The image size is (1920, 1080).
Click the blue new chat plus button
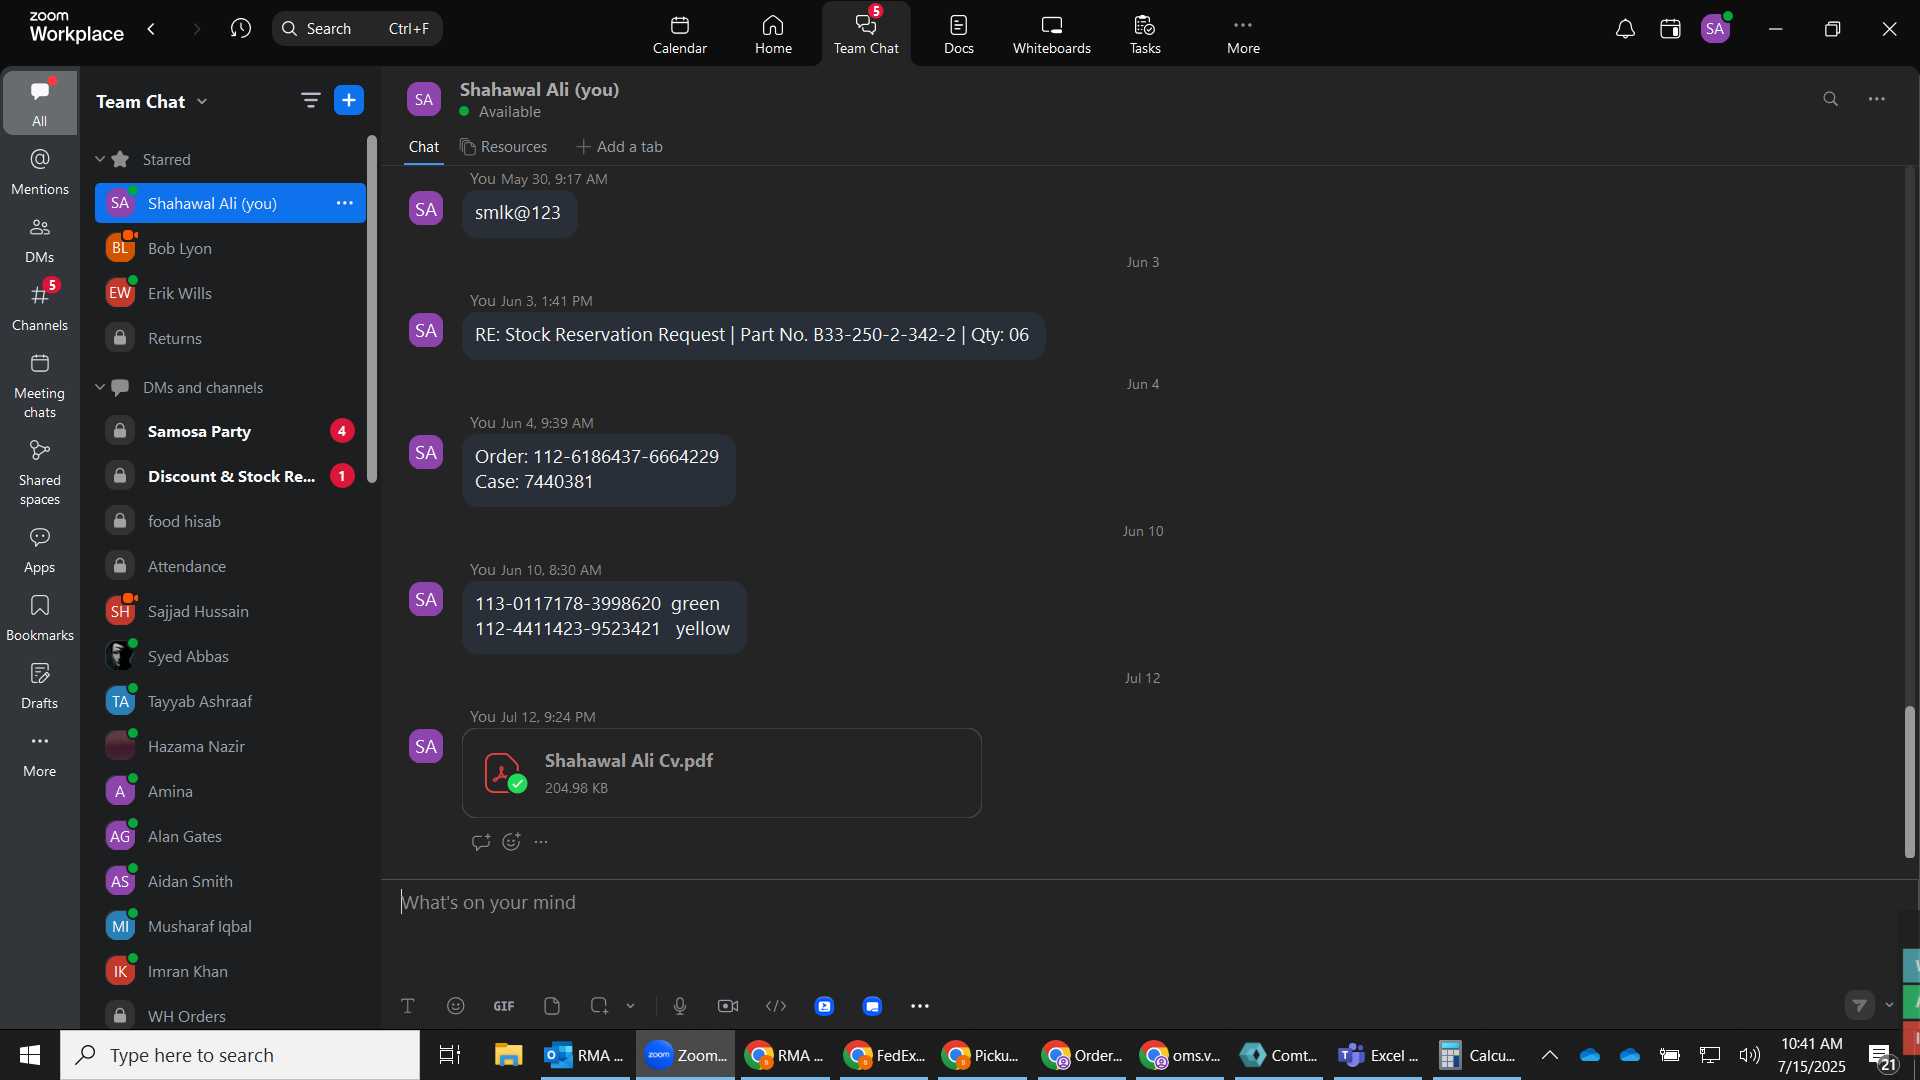click(349, 100)
